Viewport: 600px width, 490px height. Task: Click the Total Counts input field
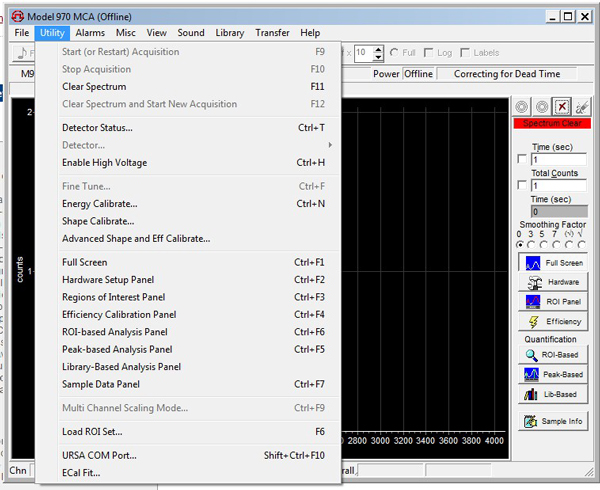[559, 186]
